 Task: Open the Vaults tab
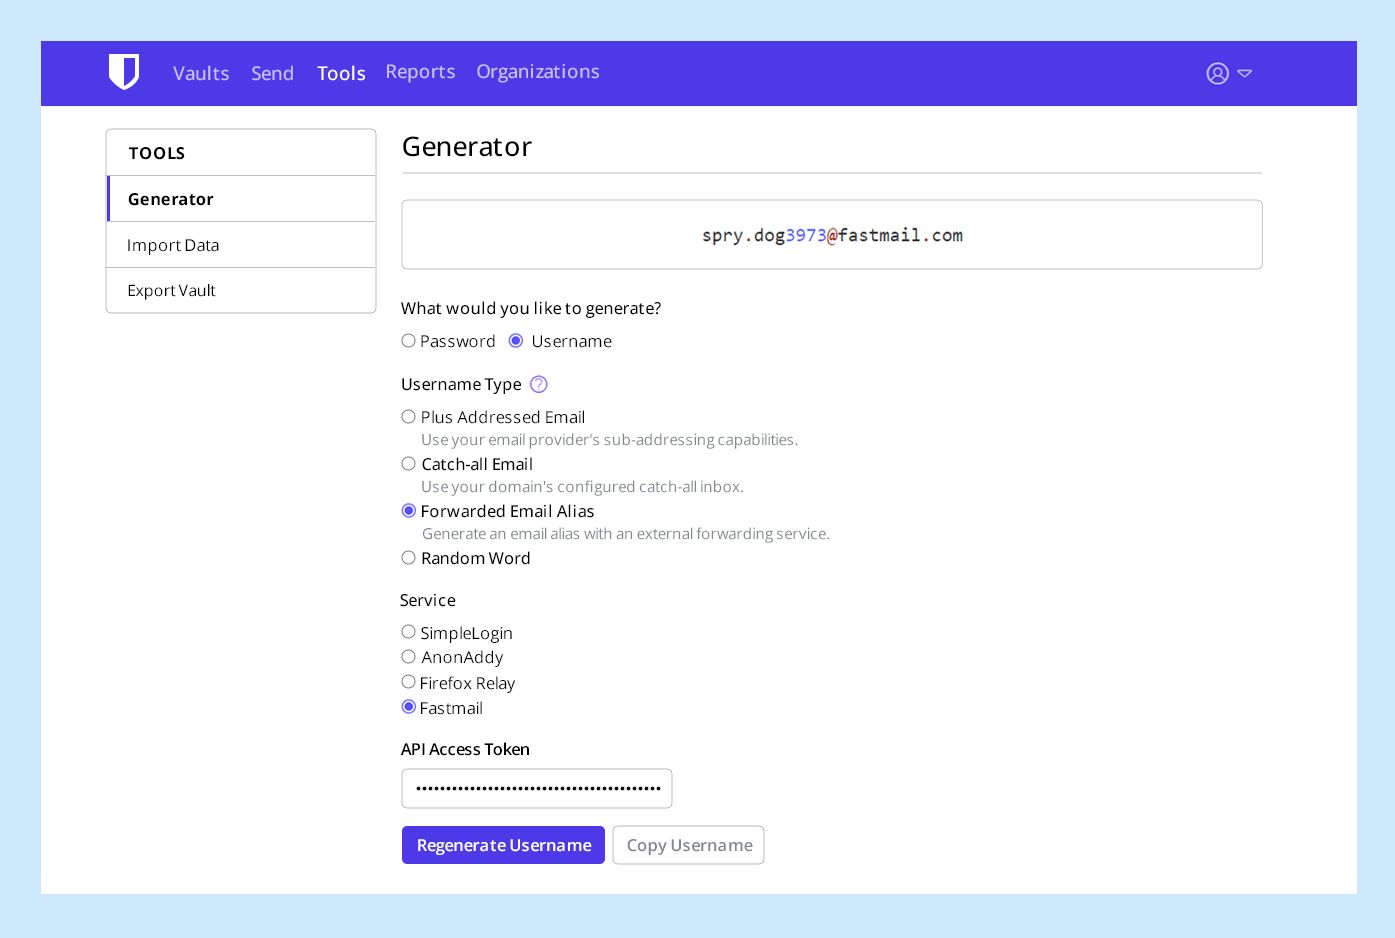pyautogui.click(x=201, y=73)
